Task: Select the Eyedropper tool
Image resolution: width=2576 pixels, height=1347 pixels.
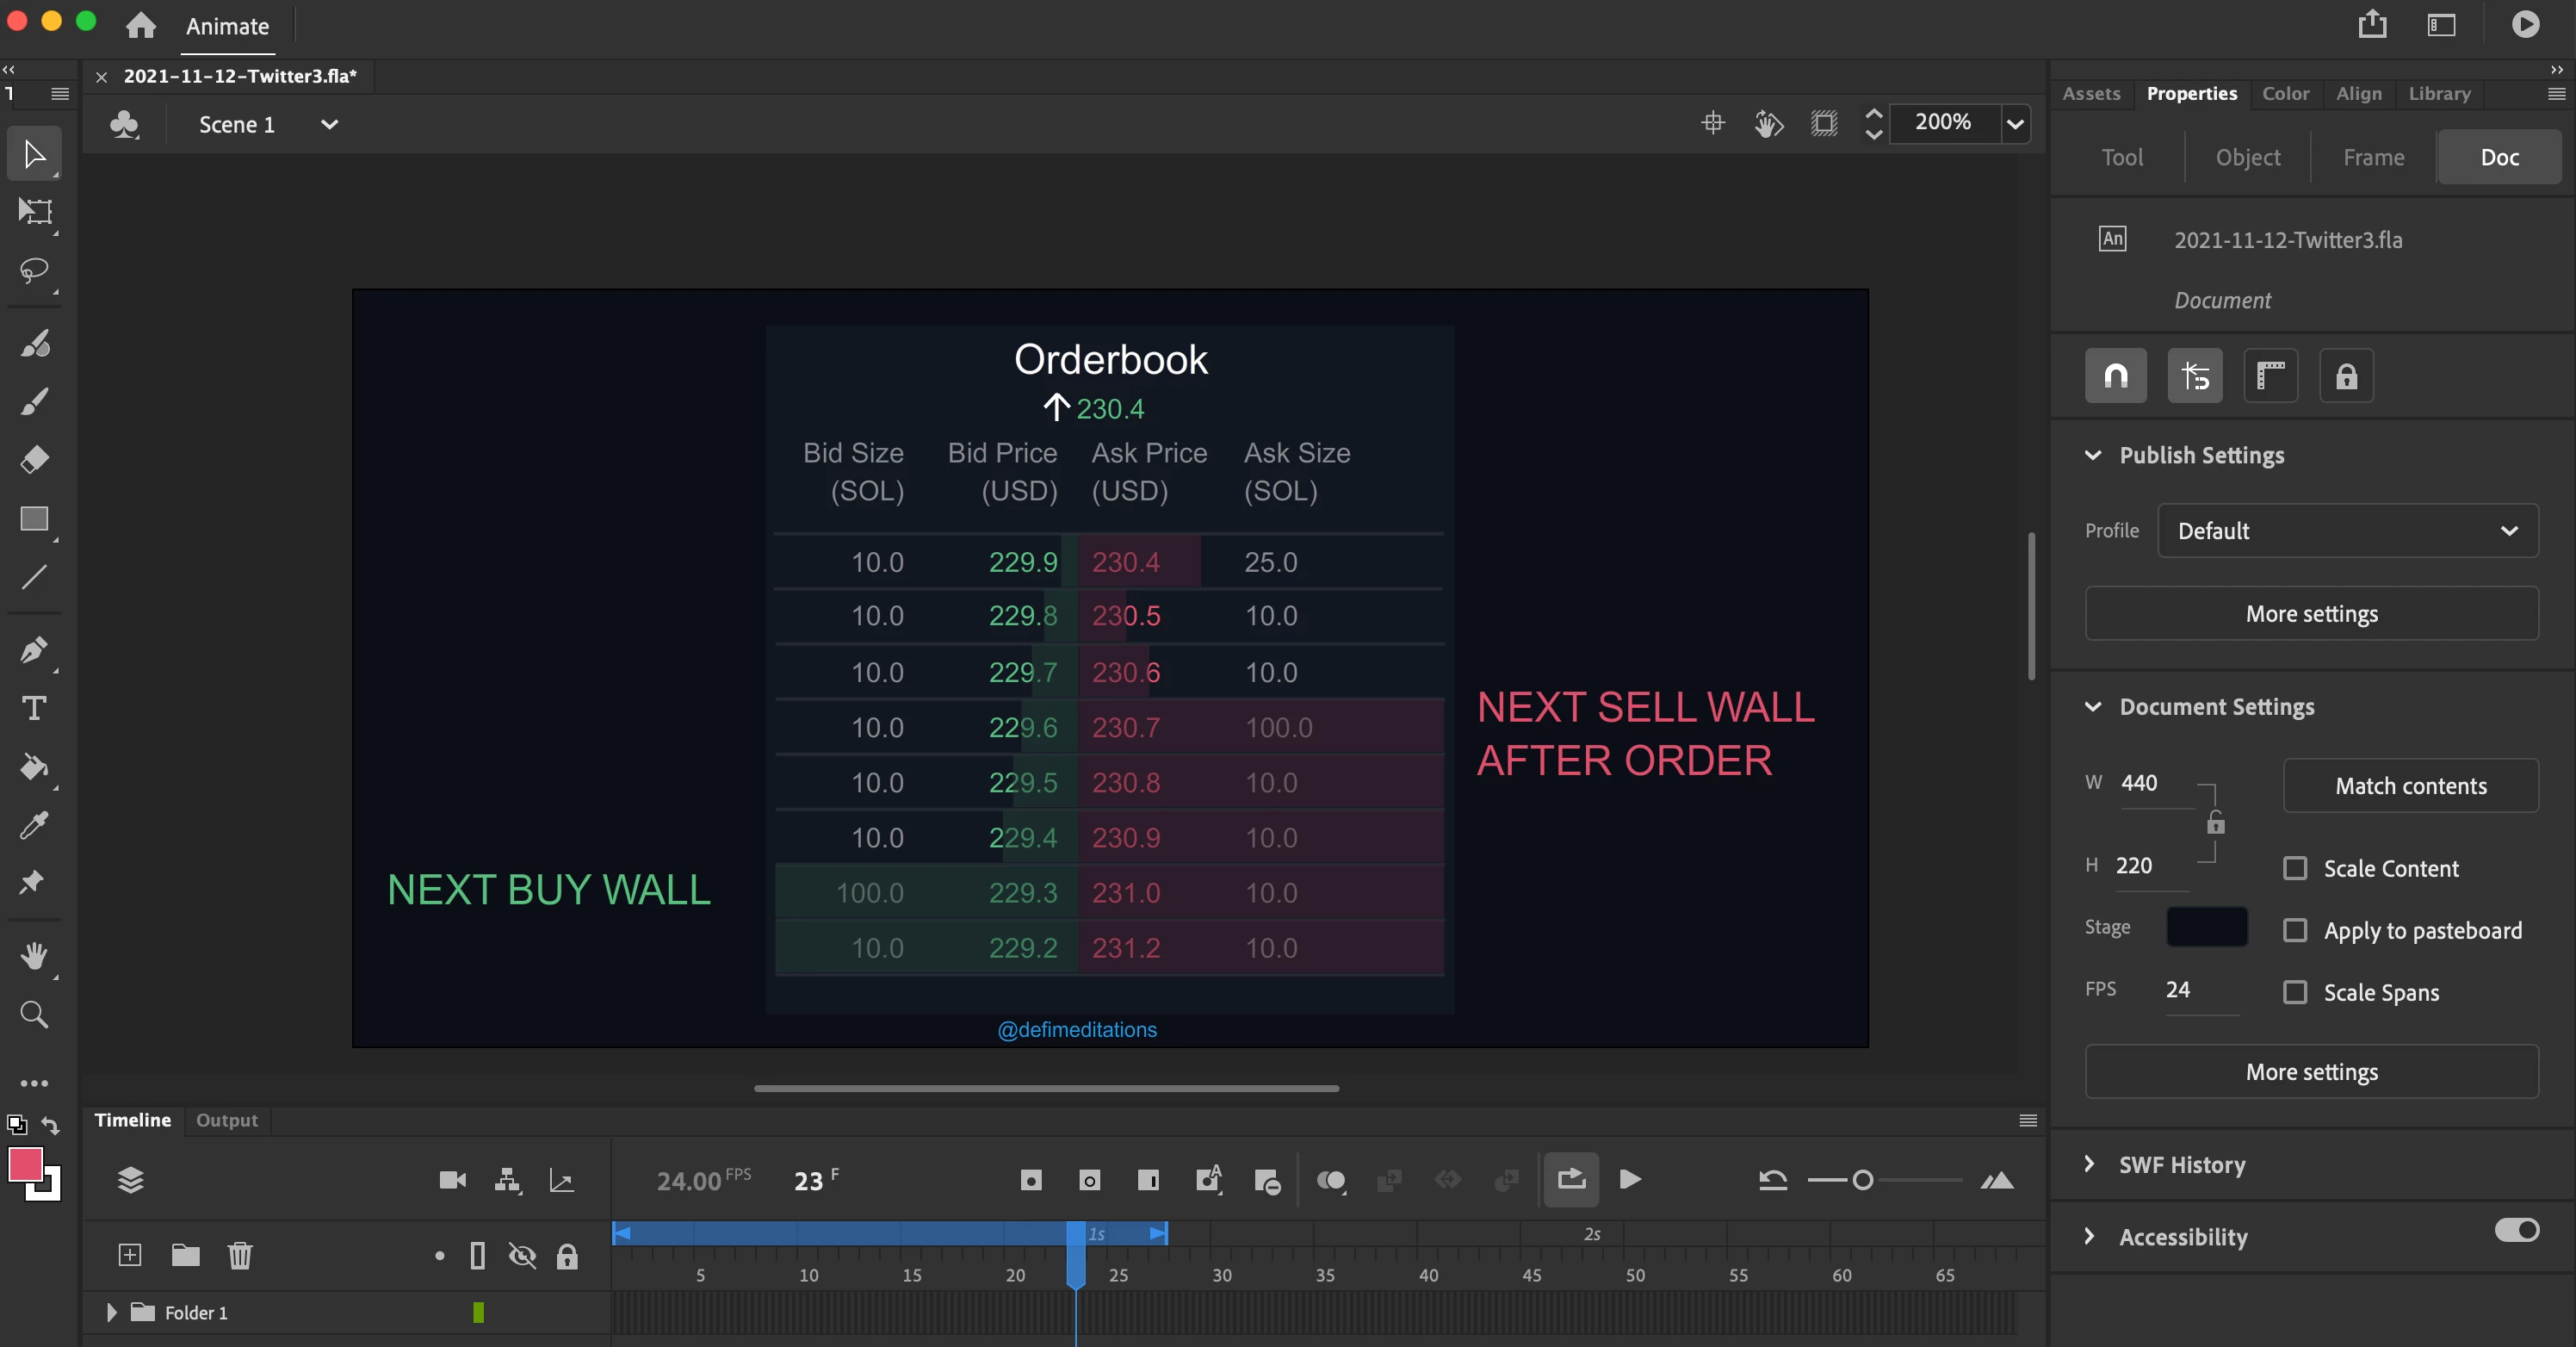Action: (34, 826)
